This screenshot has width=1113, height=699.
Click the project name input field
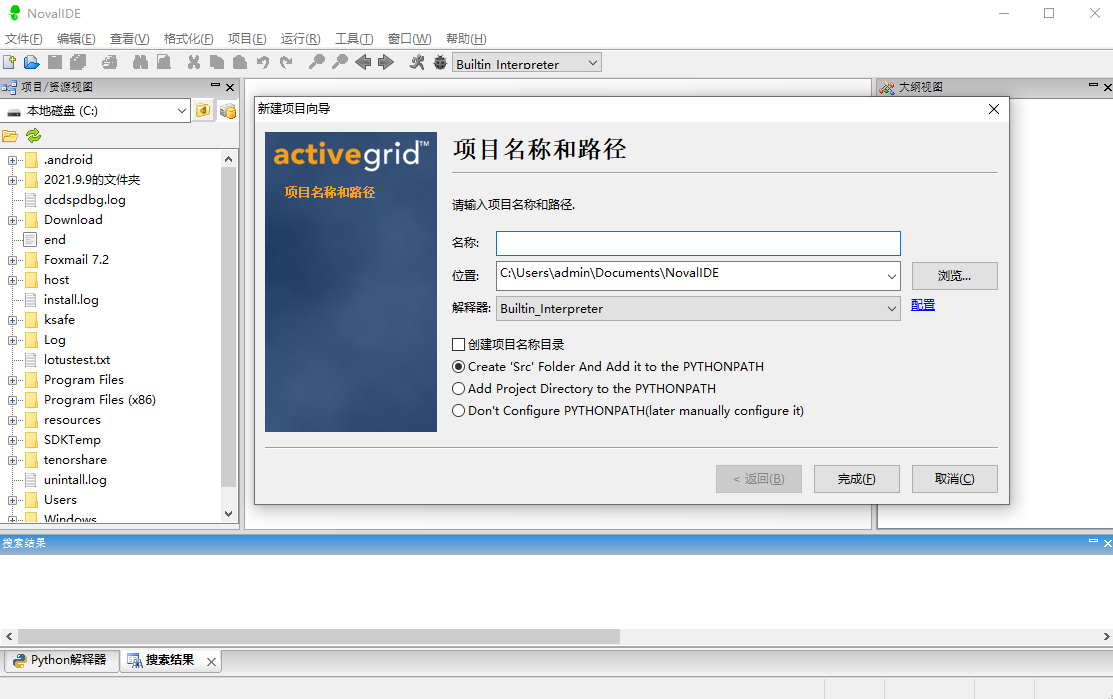698,243
